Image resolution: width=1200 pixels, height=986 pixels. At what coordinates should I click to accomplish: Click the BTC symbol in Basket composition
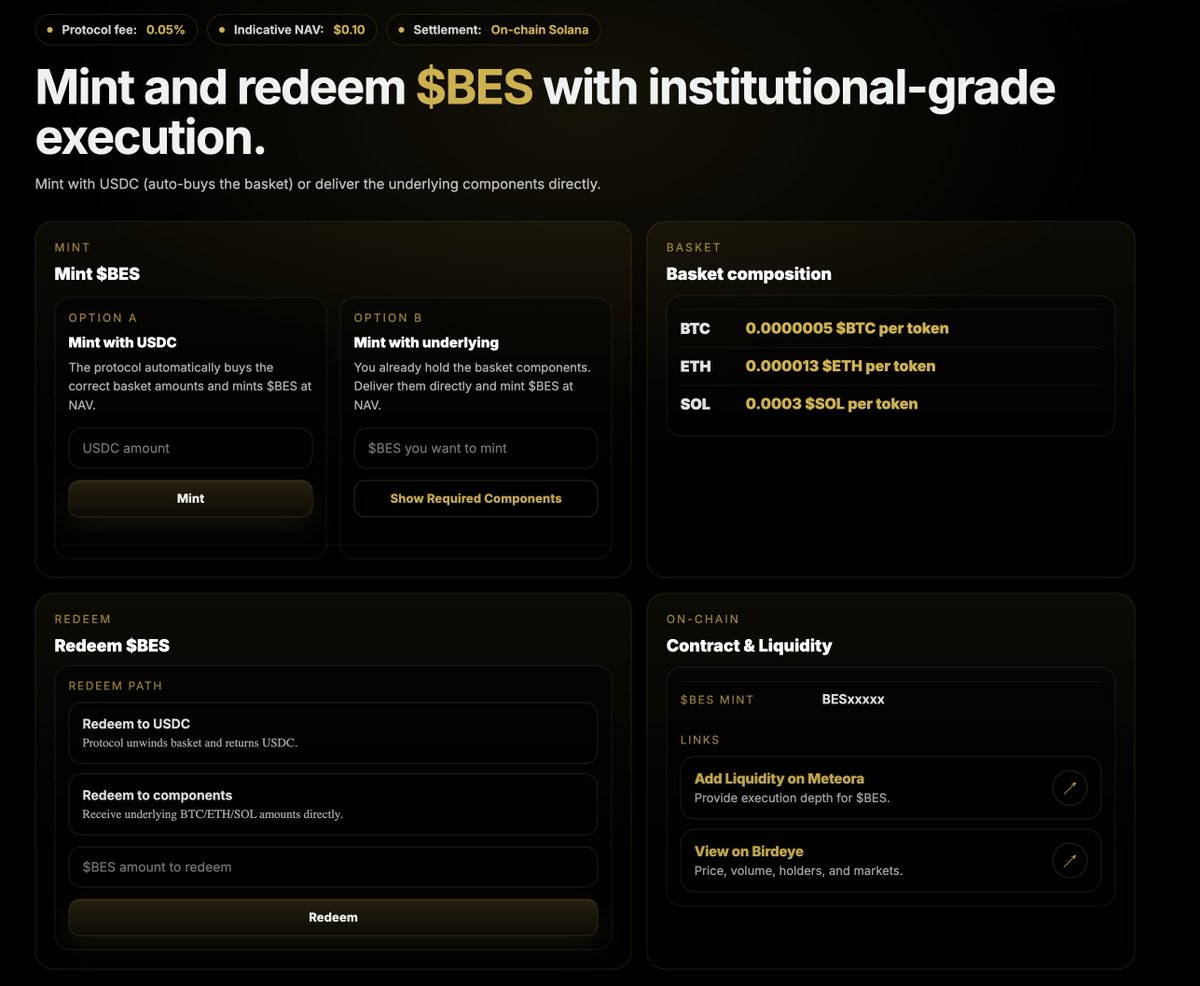coord(695,328)
